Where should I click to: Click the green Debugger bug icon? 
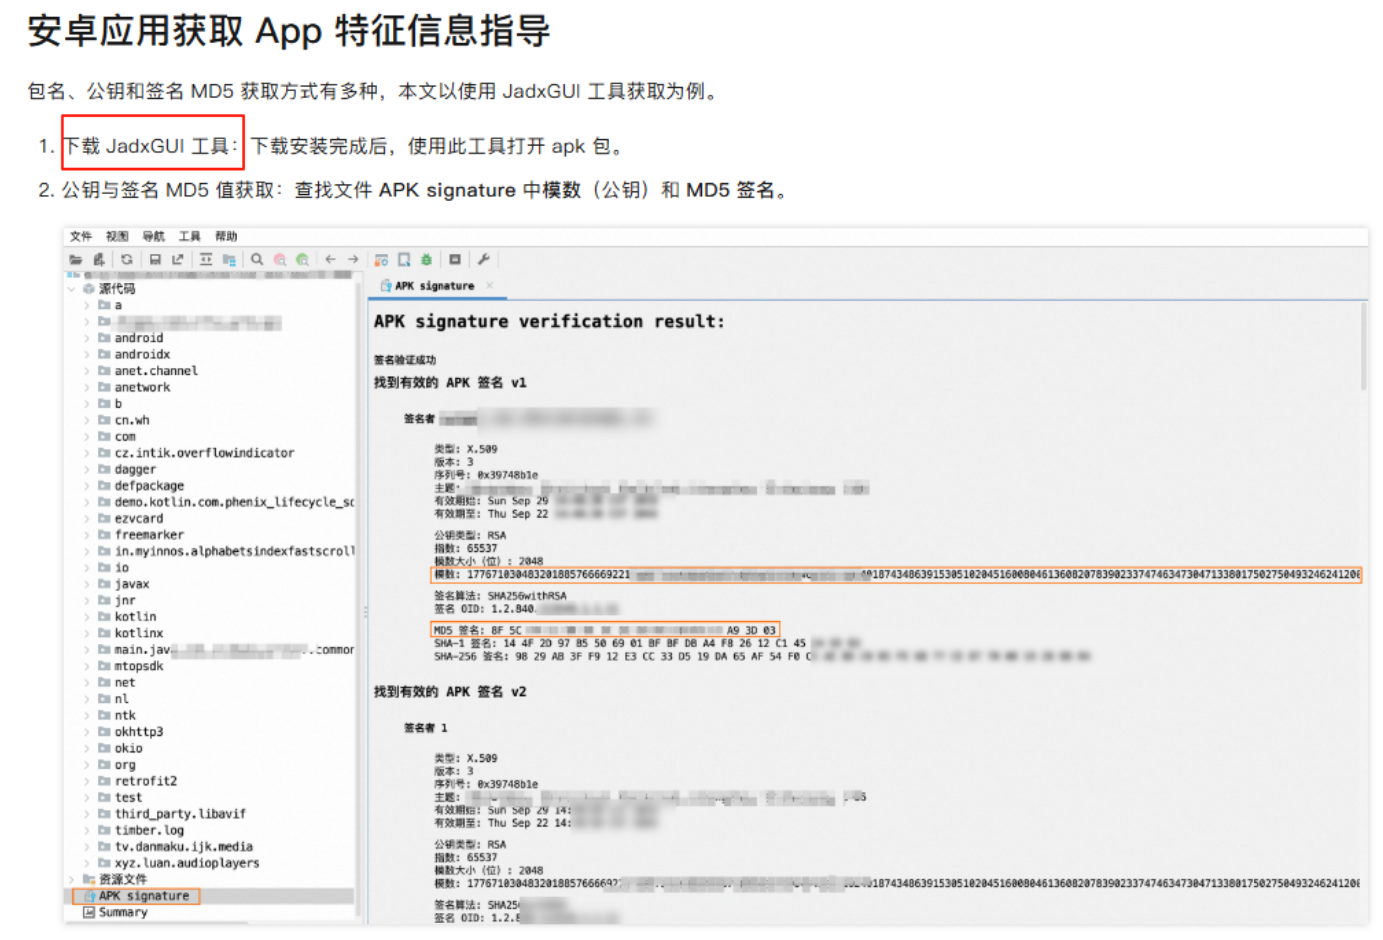pyautogui.click(x=427, y=259)
